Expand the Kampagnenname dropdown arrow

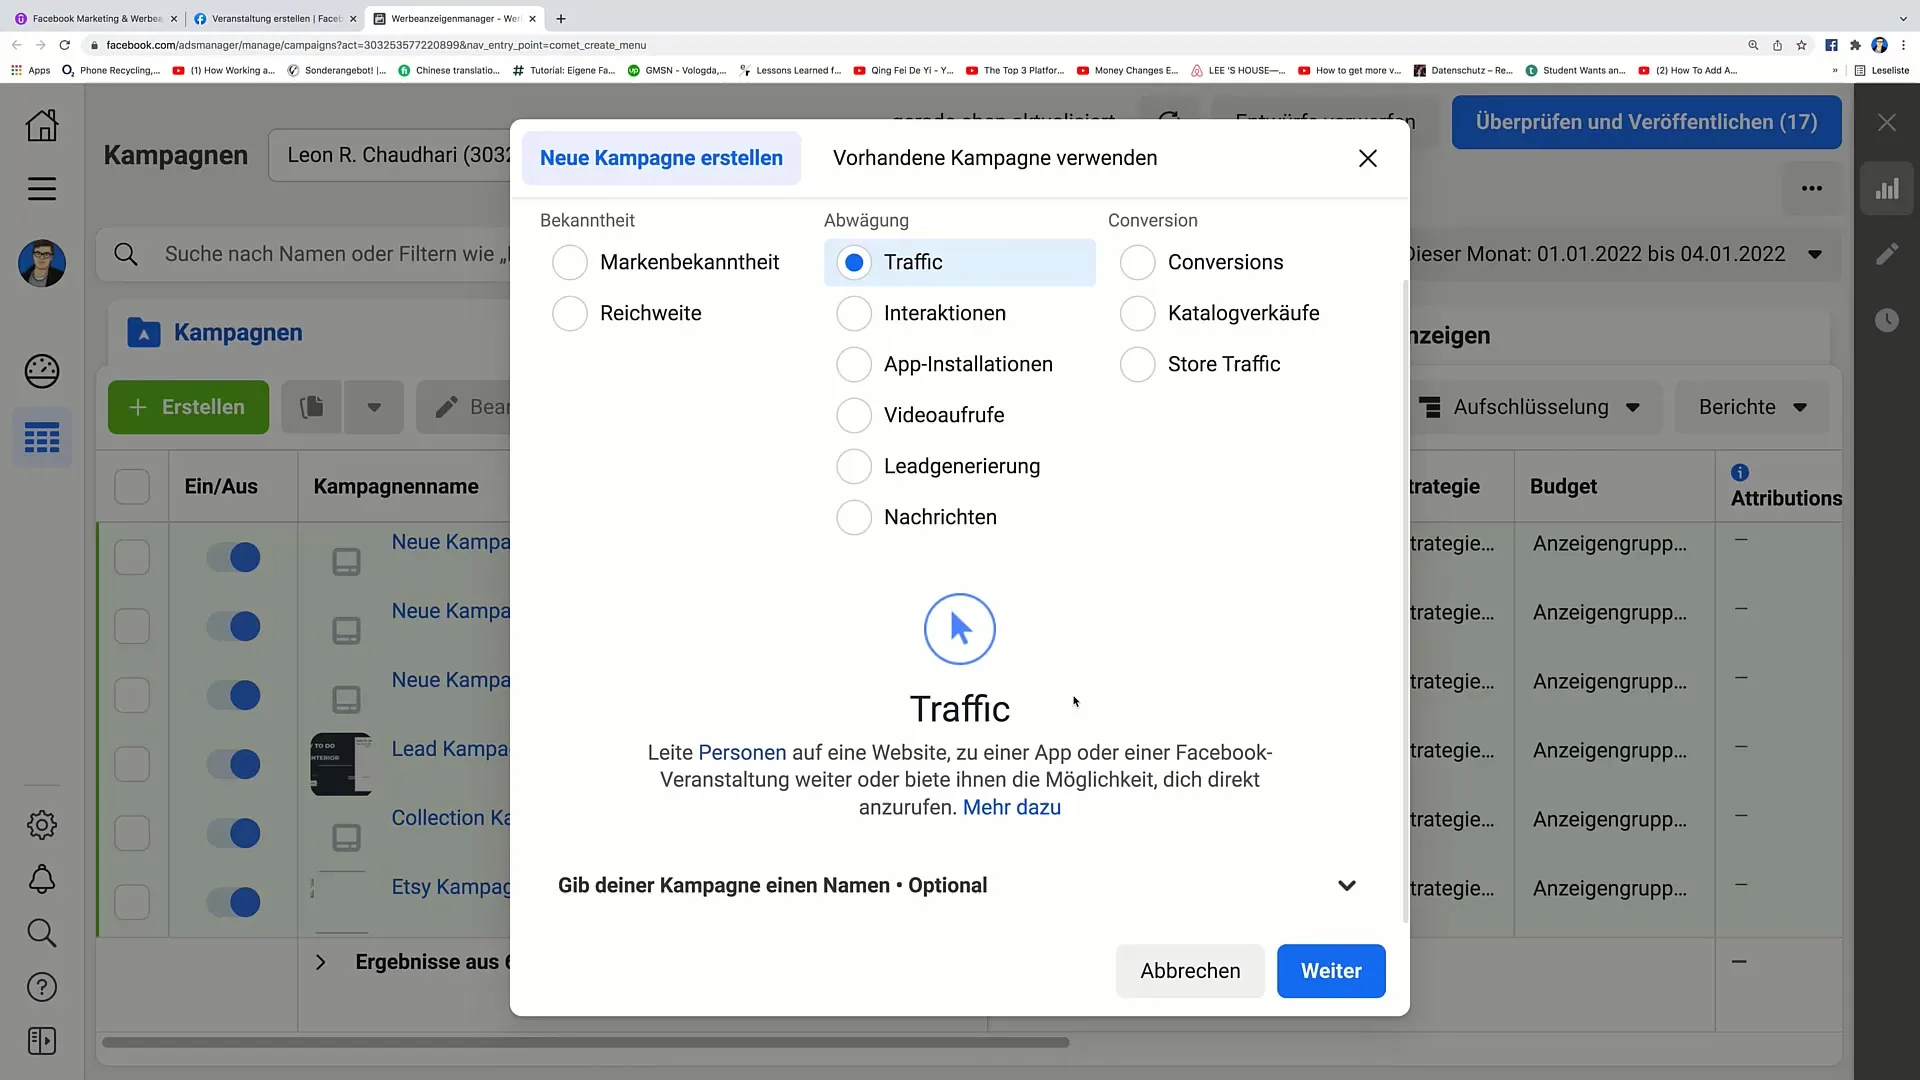tap(1348, 885)
